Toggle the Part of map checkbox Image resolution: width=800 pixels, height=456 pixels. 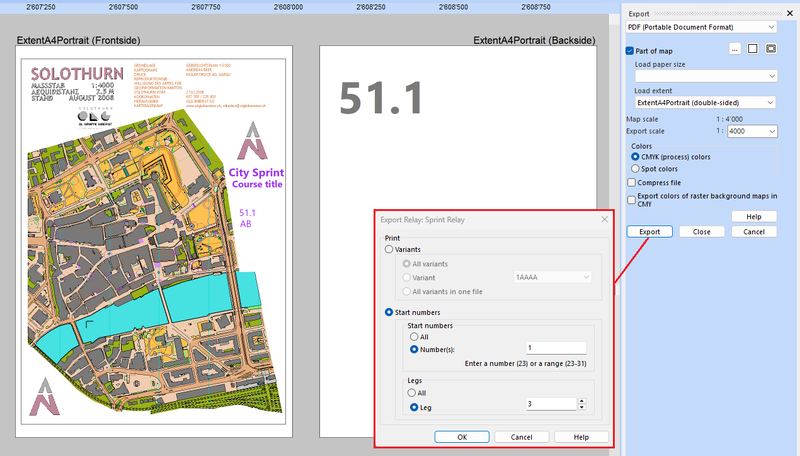pyautogui.click(x=630, y=51)
